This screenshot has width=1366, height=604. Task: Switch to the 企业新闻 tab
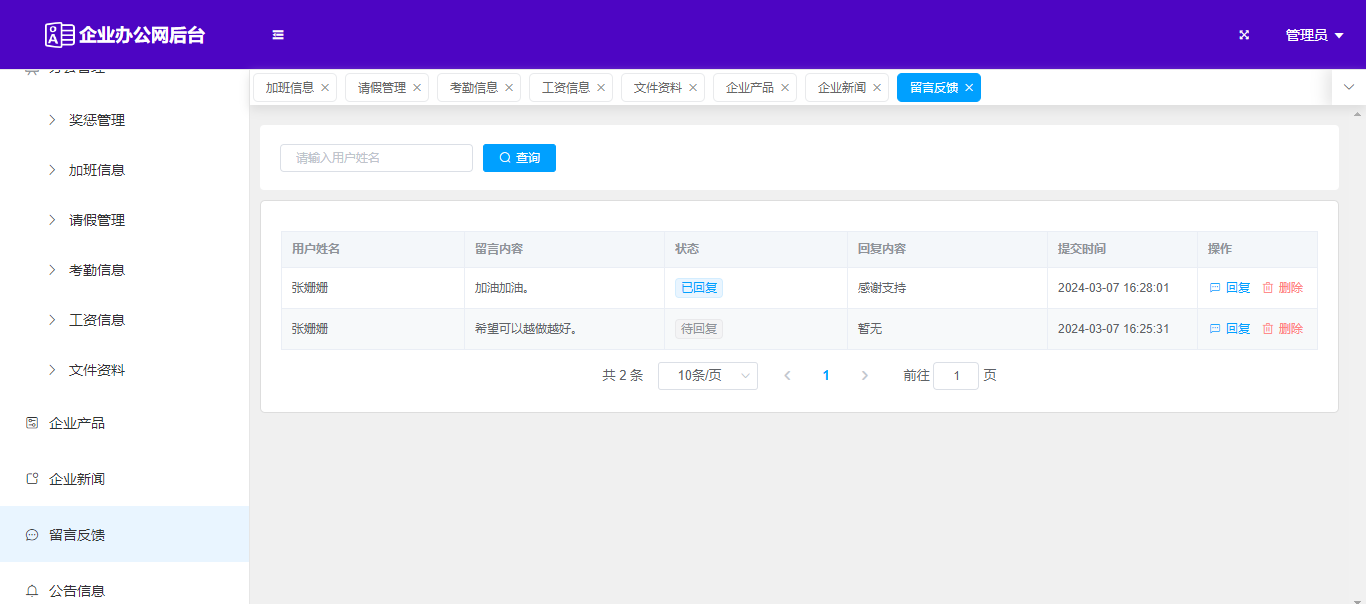[841, 88]
